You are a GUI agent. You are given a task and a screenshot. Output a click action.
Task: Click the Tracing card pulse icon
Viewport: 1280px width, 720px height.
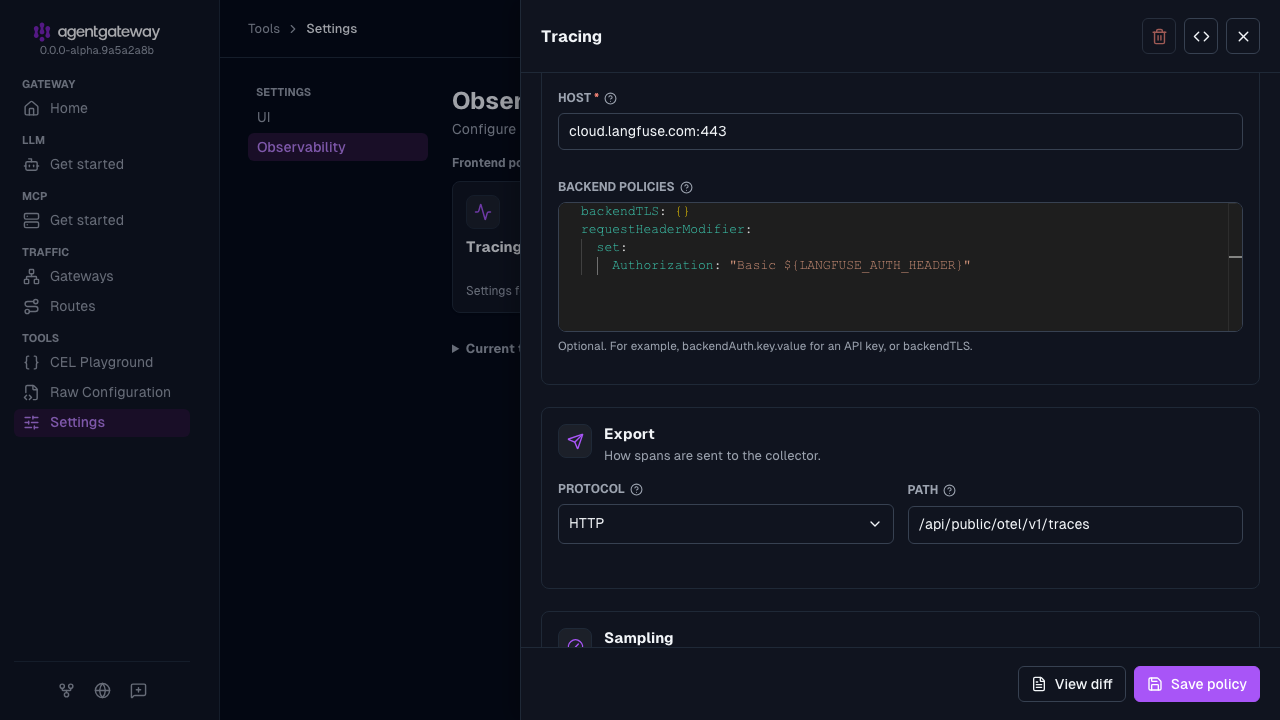click(483, 212)
